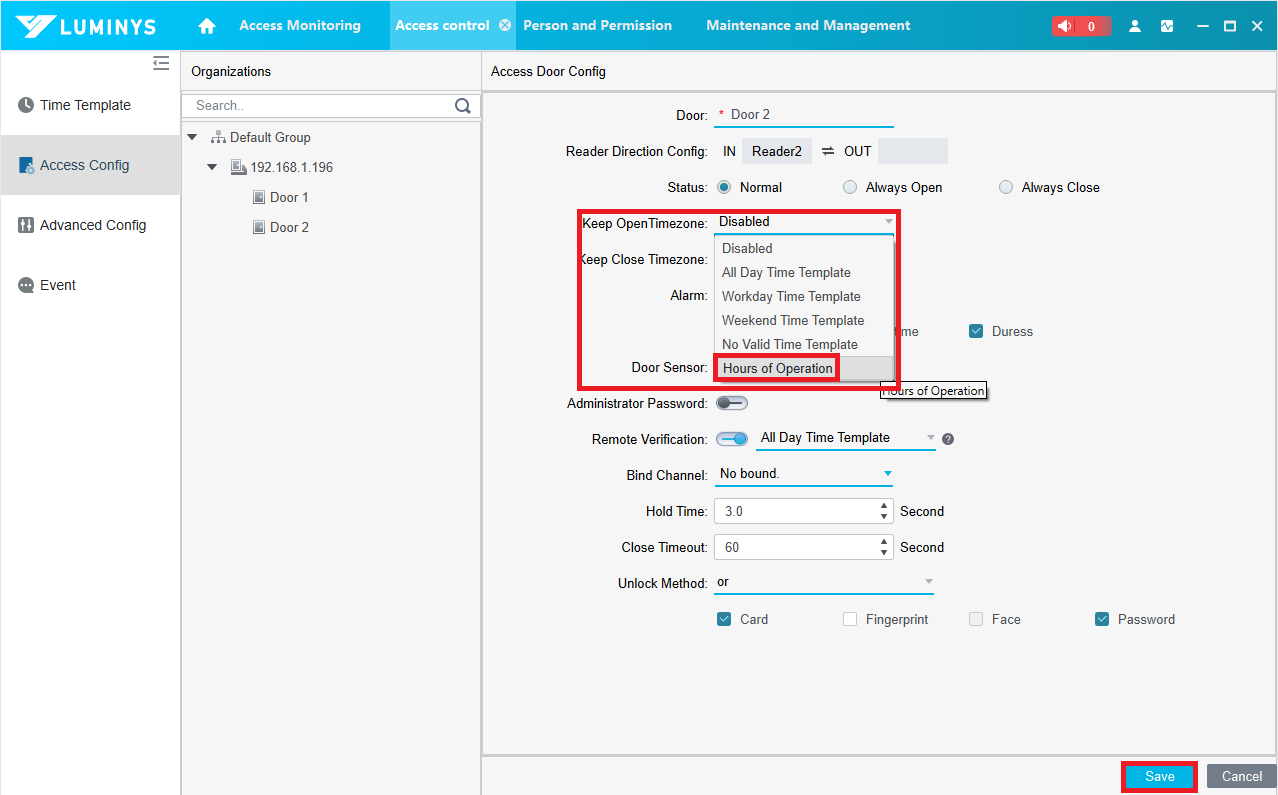Collapse the left sidebar menu icon
1278x795 pixels.
coord(161,64)
